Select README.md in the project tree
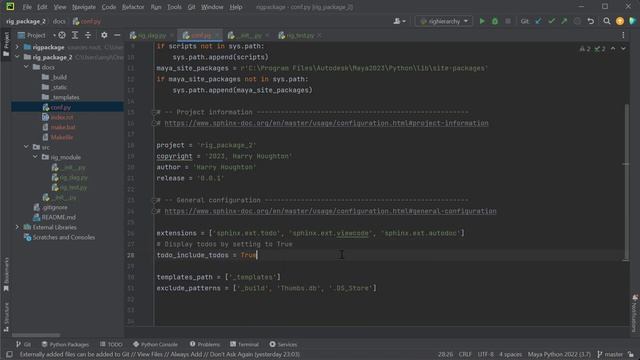 (x=58, y=217)
